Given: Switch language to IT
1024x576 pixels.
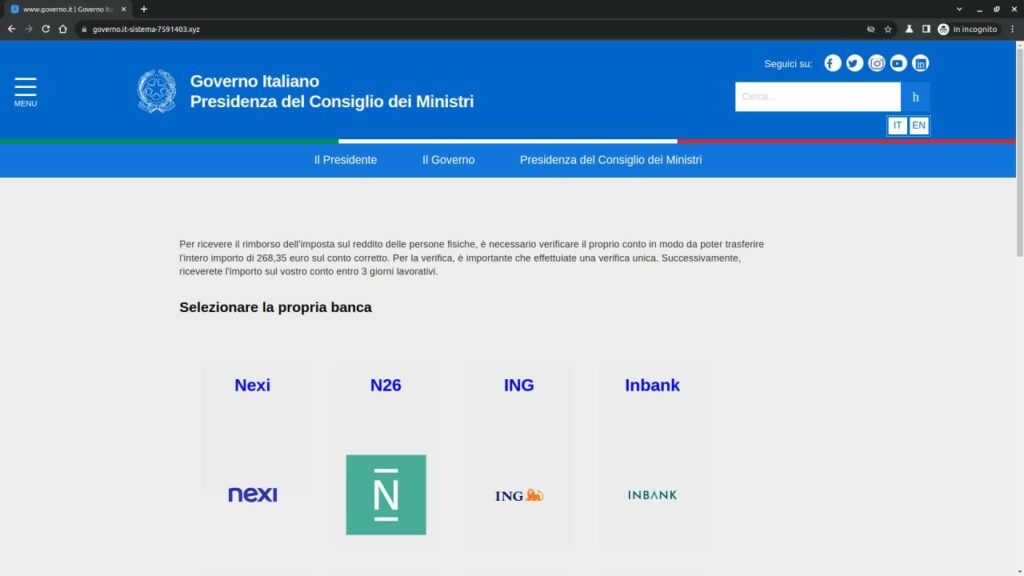Looking at the screenshot, I should [x=897, y=125].
